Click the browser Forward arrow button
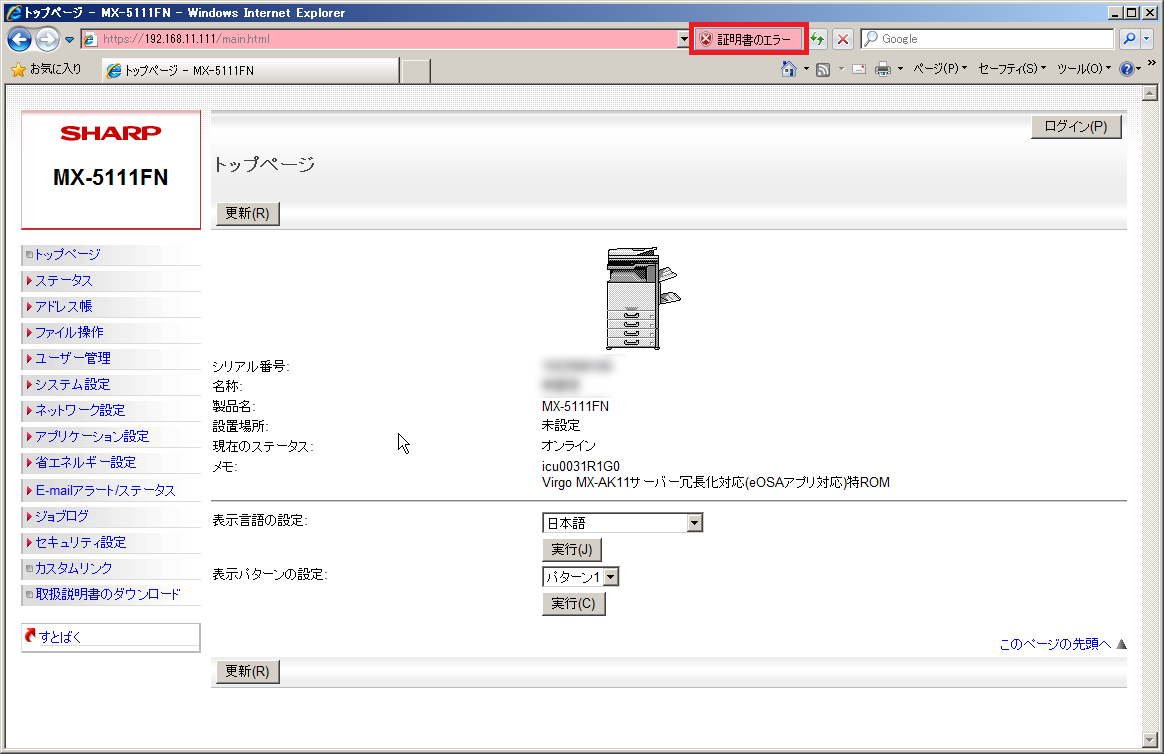Screen dimensions: 1164x754 [x=48, y=39]
